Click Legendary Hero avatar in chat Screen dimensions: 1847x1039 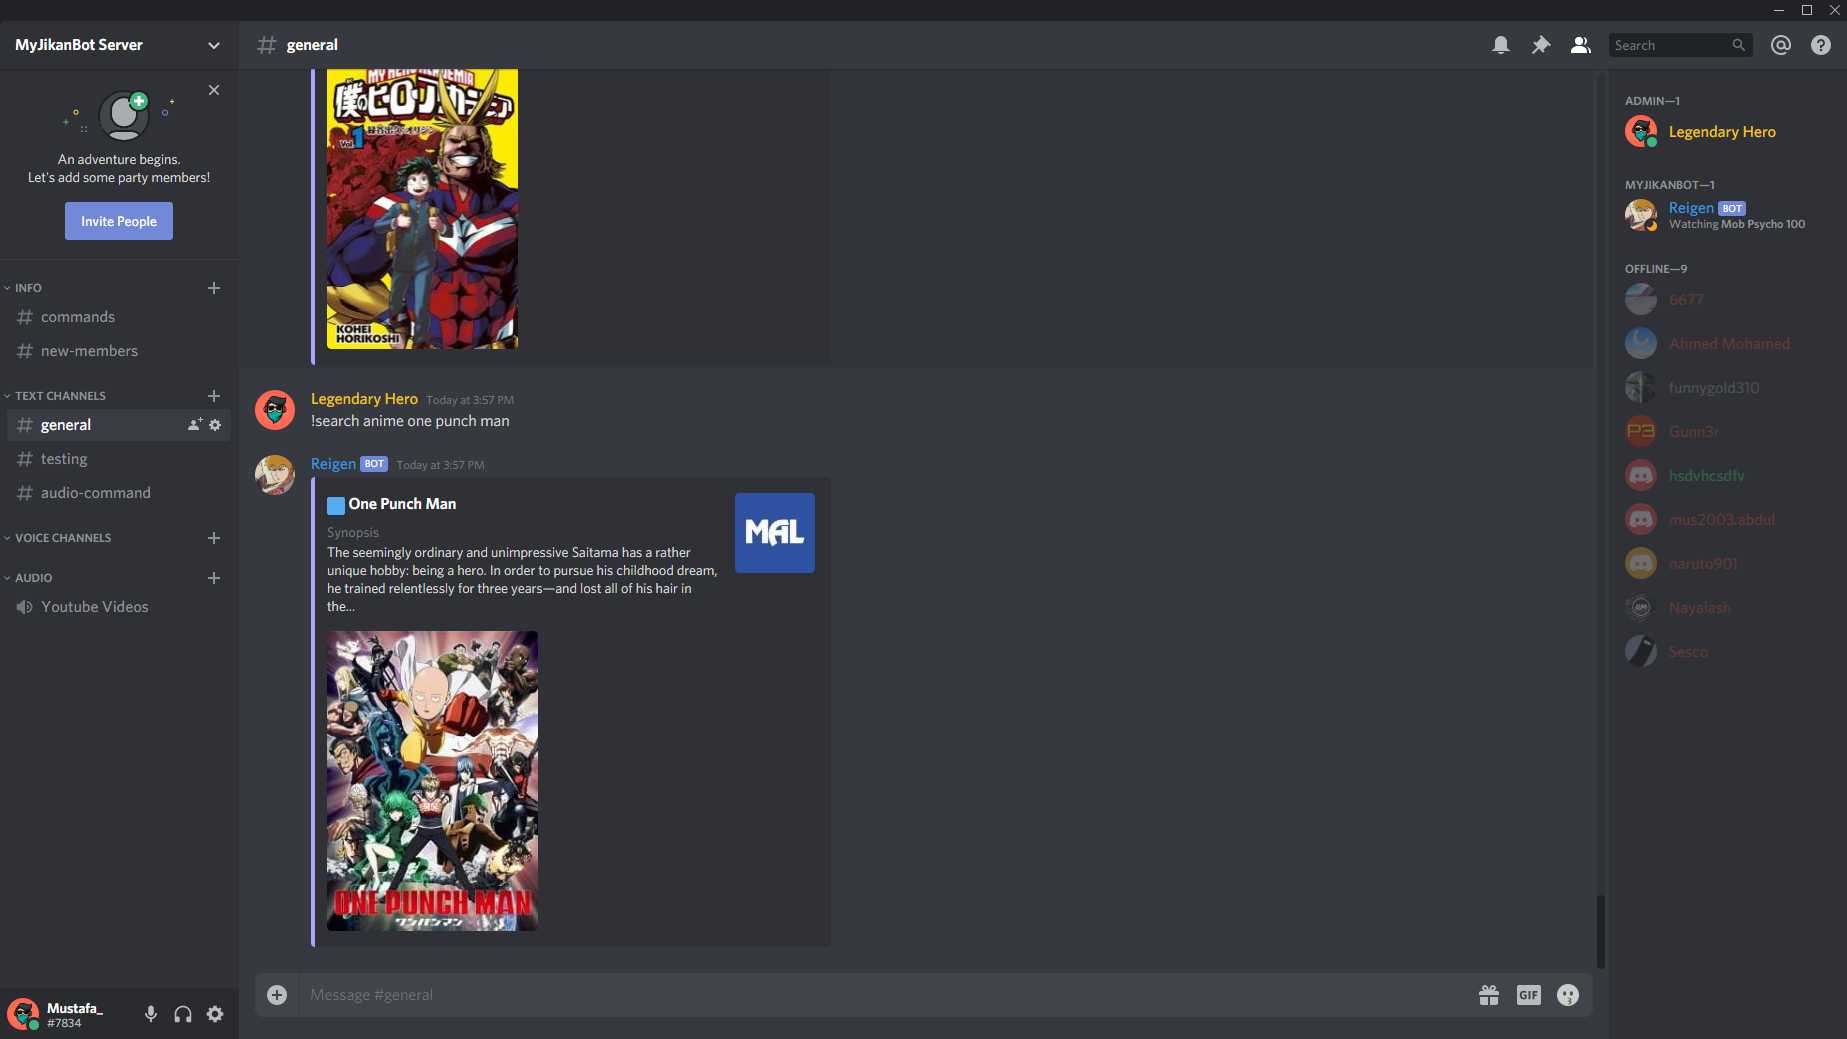pyautogui.click(x=275, y=410)
